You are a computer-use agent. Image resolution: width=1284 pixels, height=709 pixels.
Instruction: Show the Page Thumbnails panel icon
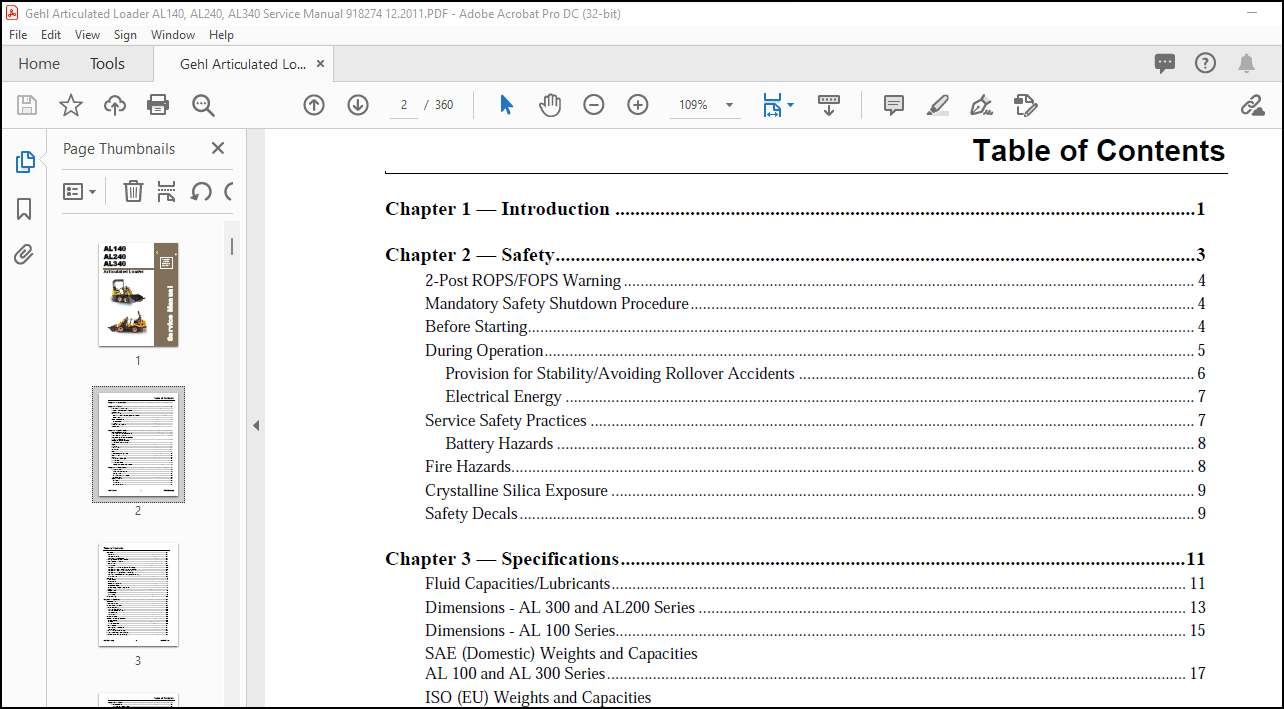pyautogui.click(x=25, y=162)
